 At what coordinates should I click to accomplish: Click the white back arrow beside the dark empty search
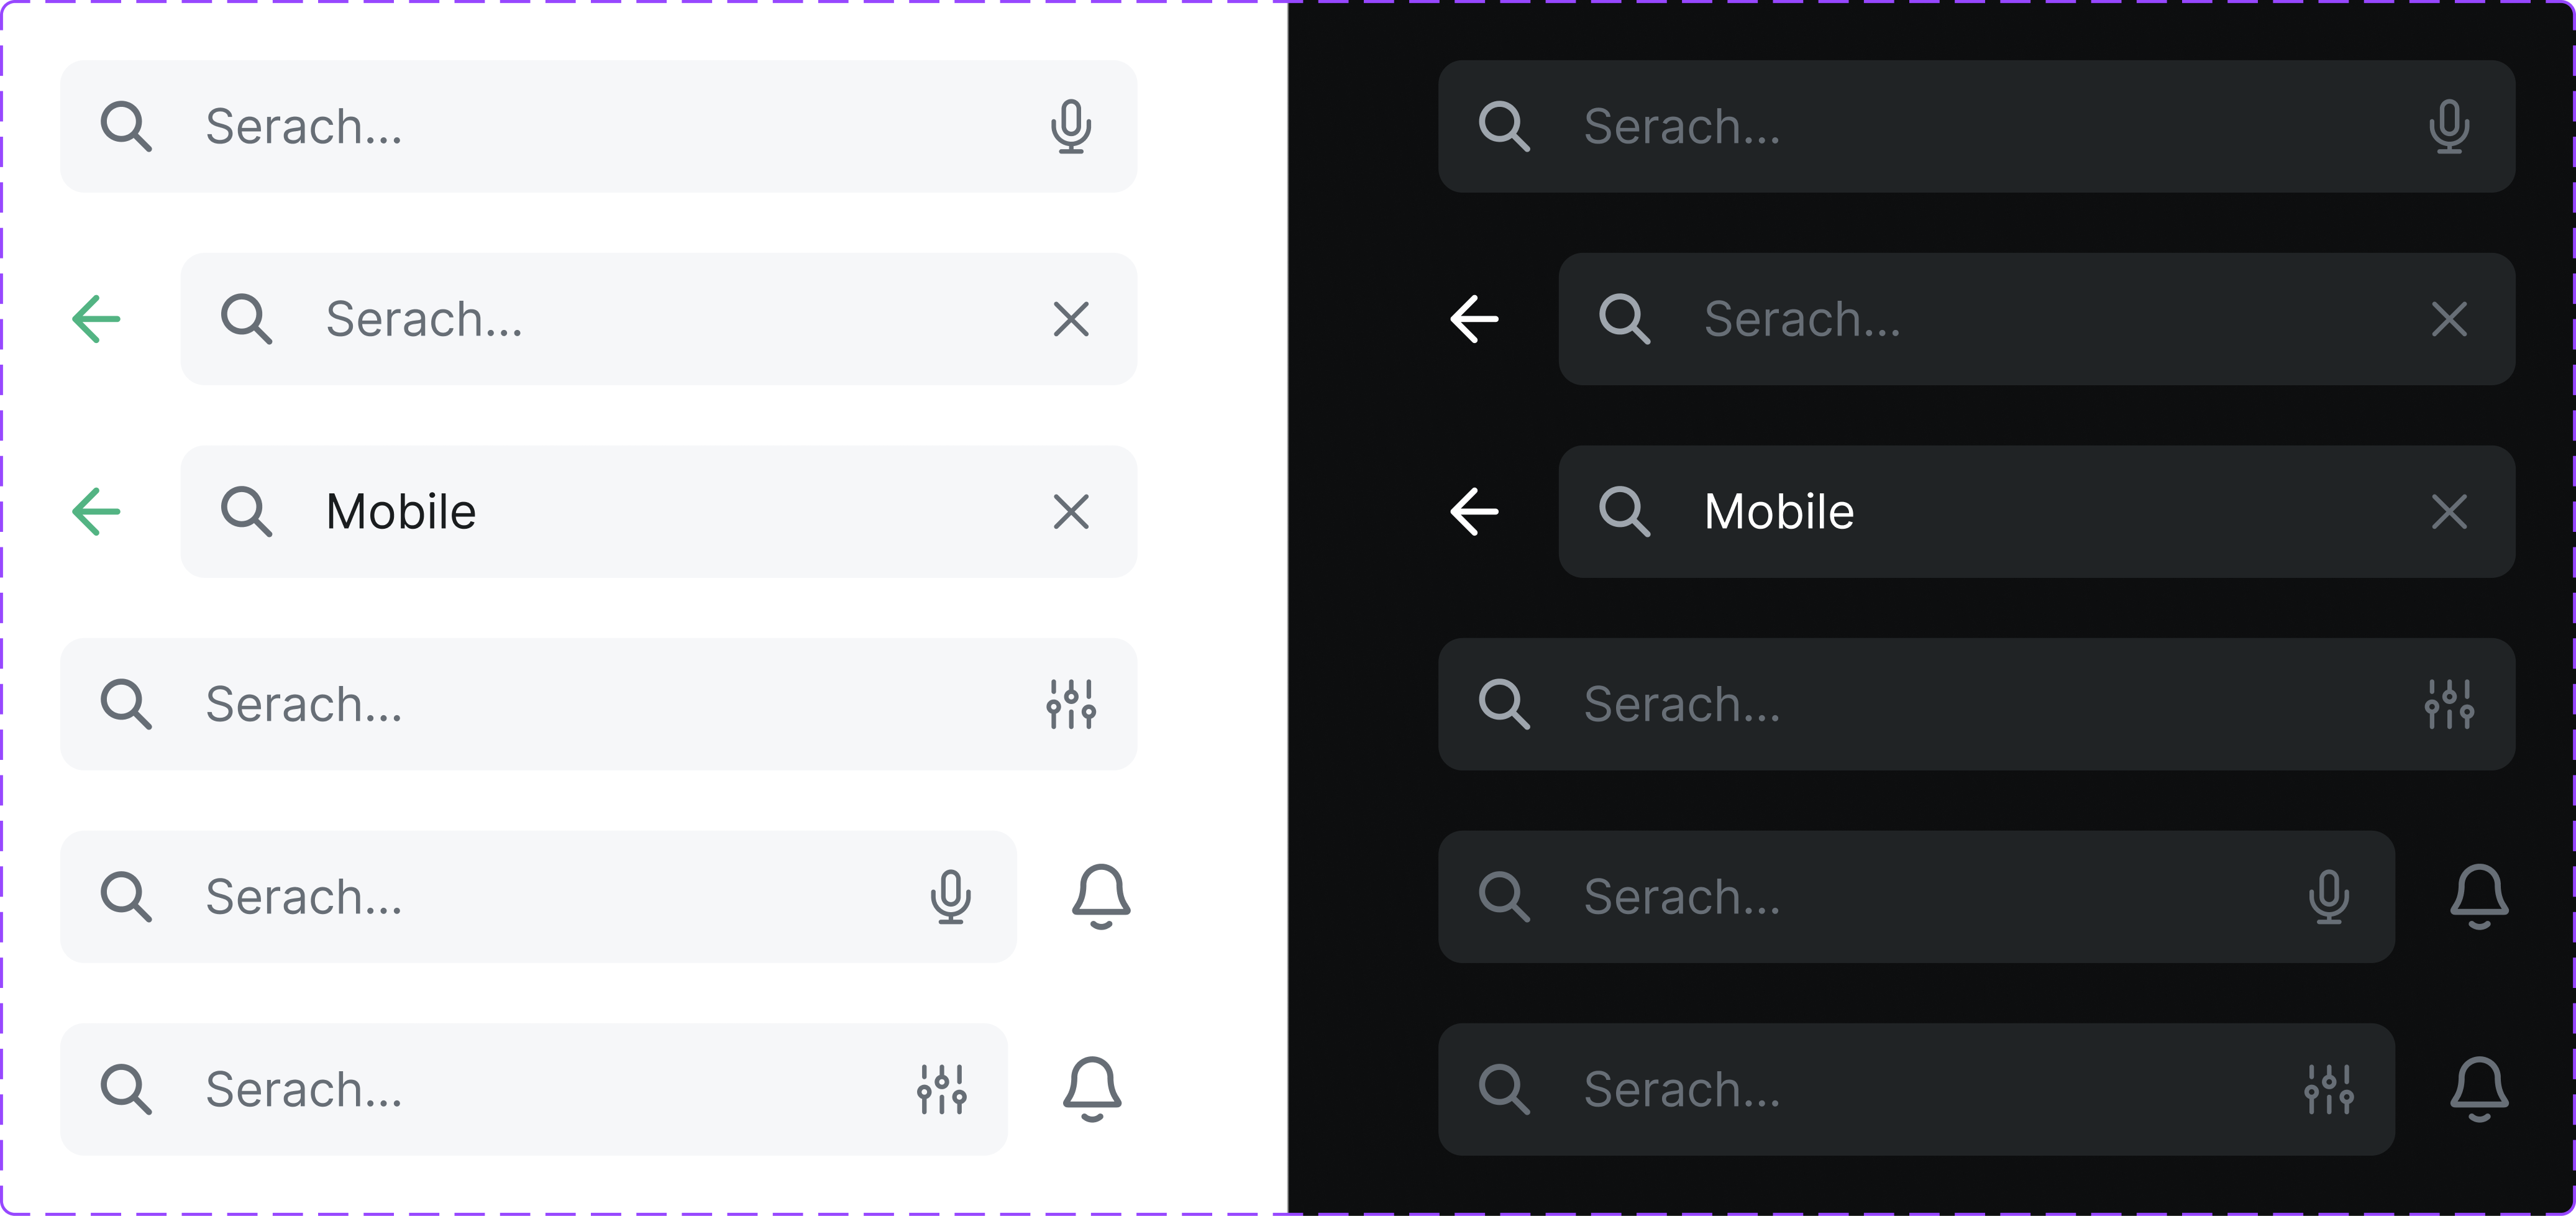[x=1473, y=319]
